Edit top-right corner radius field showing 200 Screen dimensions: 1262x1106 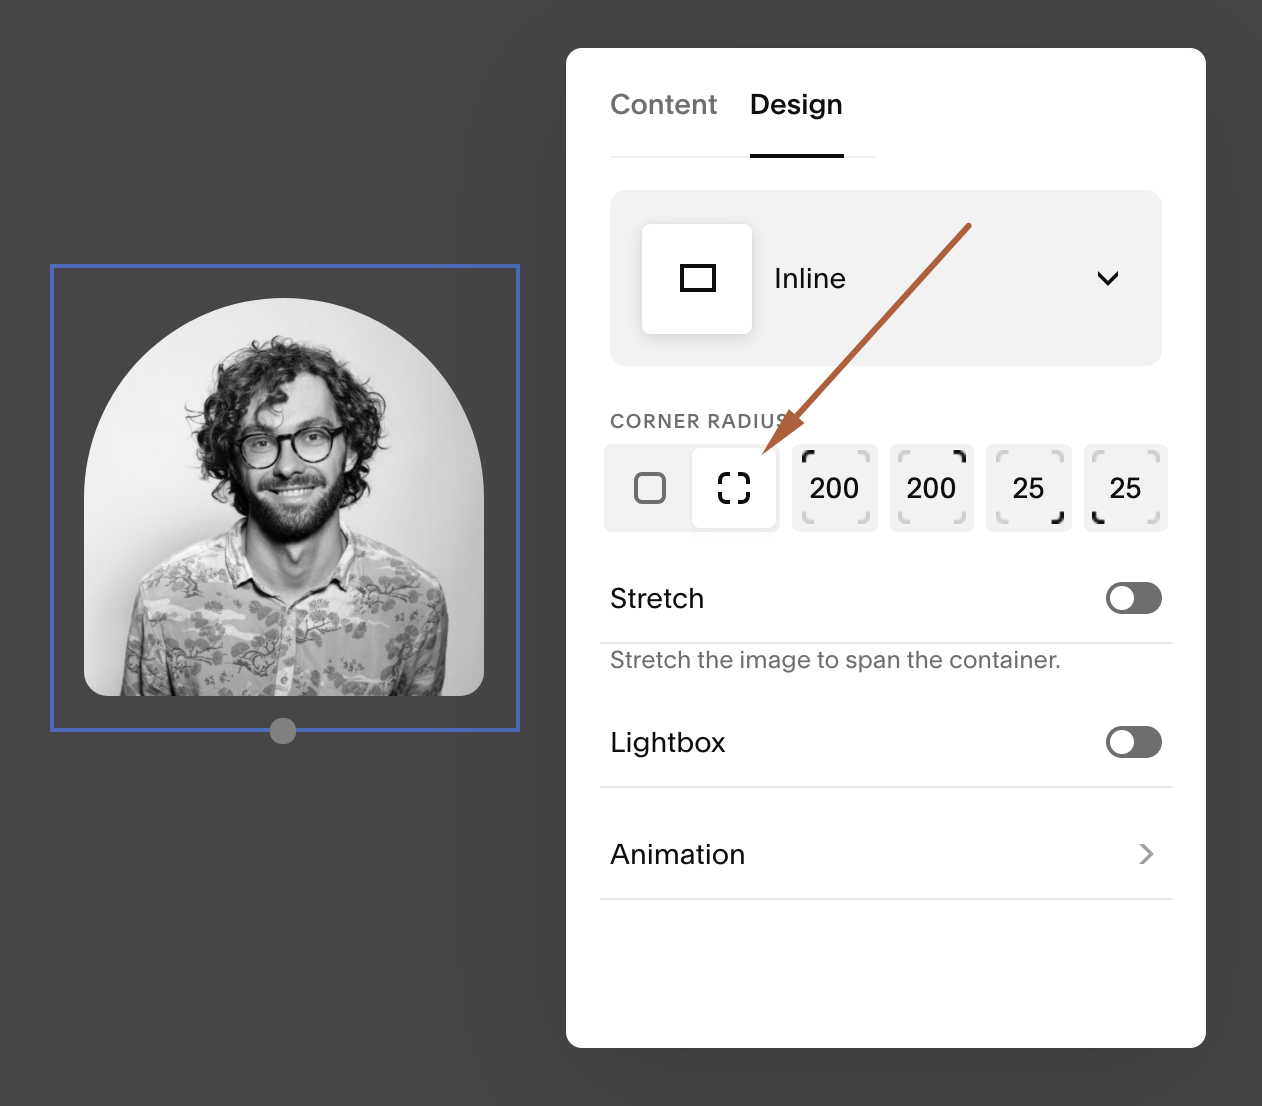931,488
